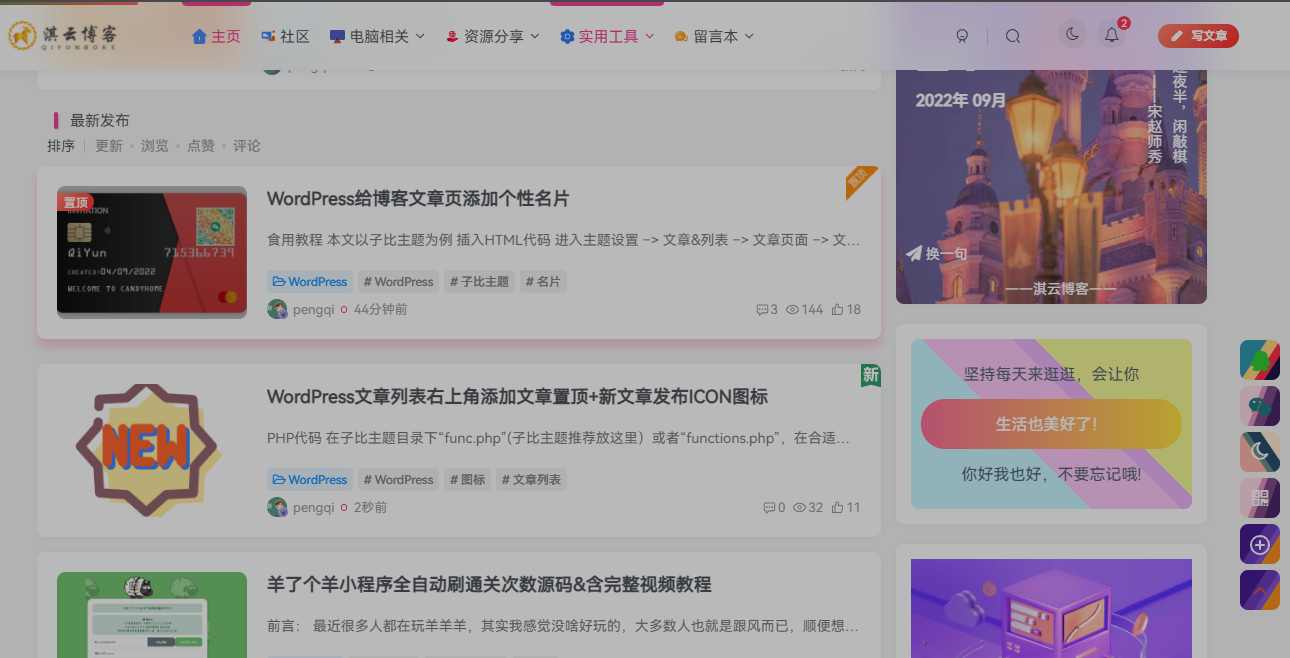This screenshot has height=658, width=1290.
Task: Click the 淇云博客 site logo
Action: click(x=63, y=35)
